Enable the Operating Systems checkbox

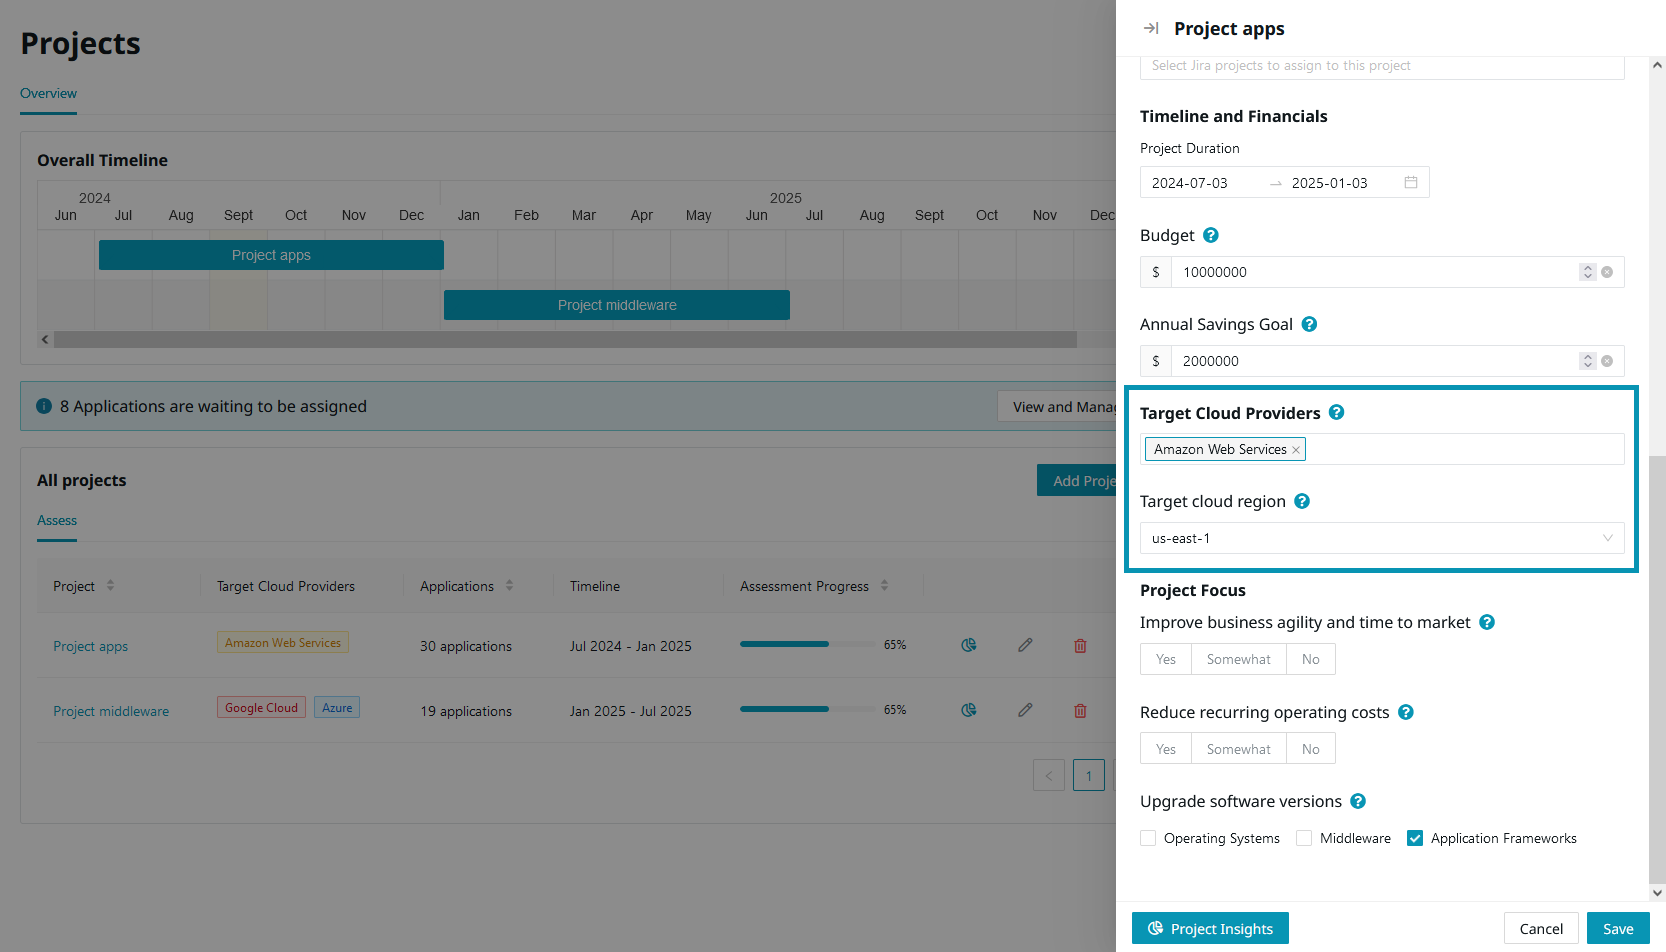point(1148,839)
